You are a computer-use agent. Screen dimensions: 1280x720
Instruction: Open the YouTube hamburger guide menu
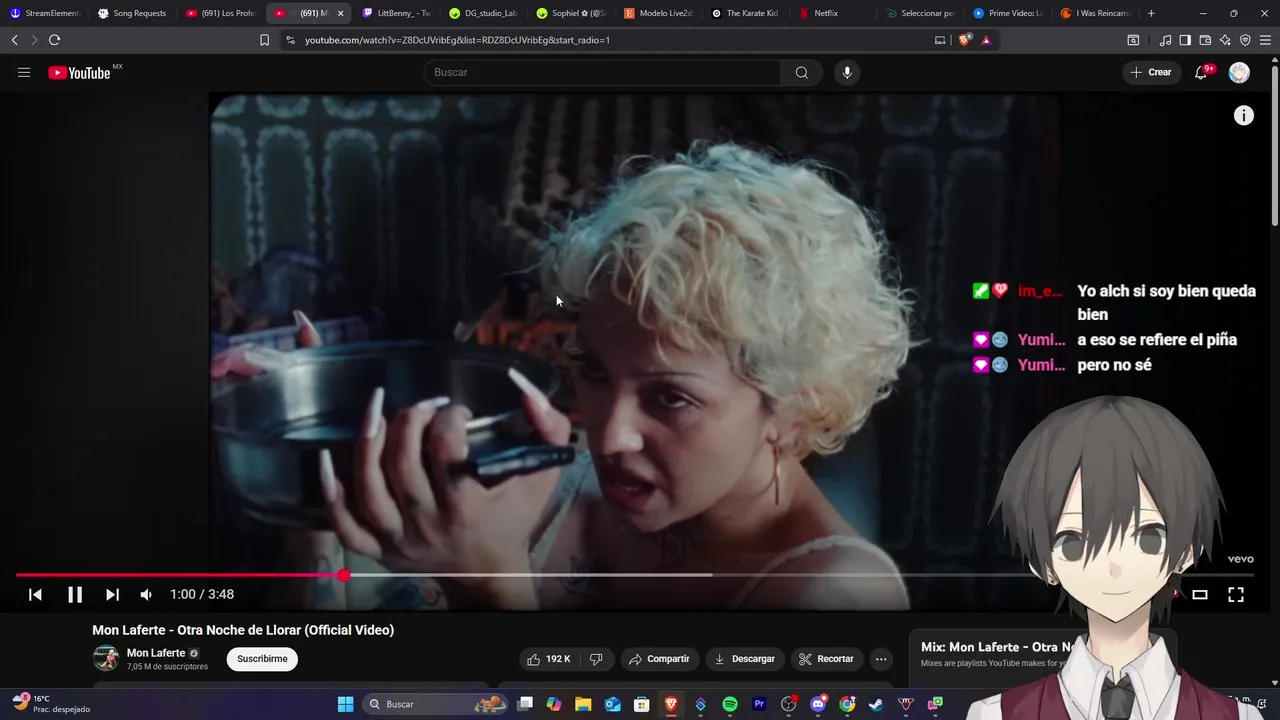(x=24, y=72)
